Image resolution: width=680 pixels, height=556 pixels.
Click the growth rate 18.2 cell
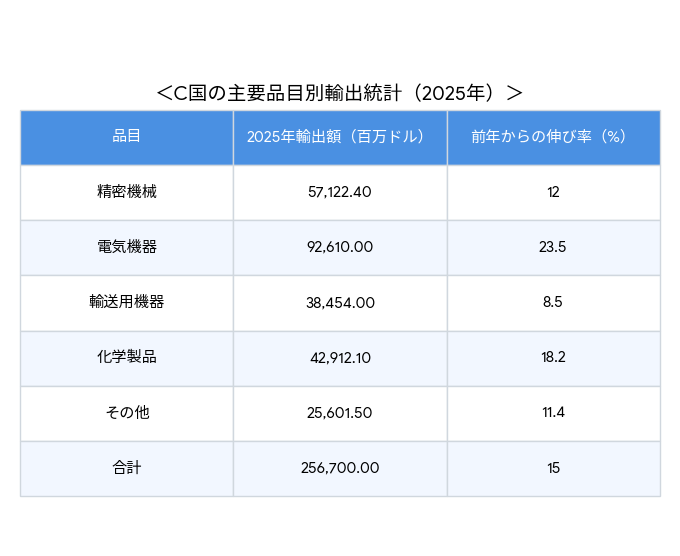pos(553,357)
